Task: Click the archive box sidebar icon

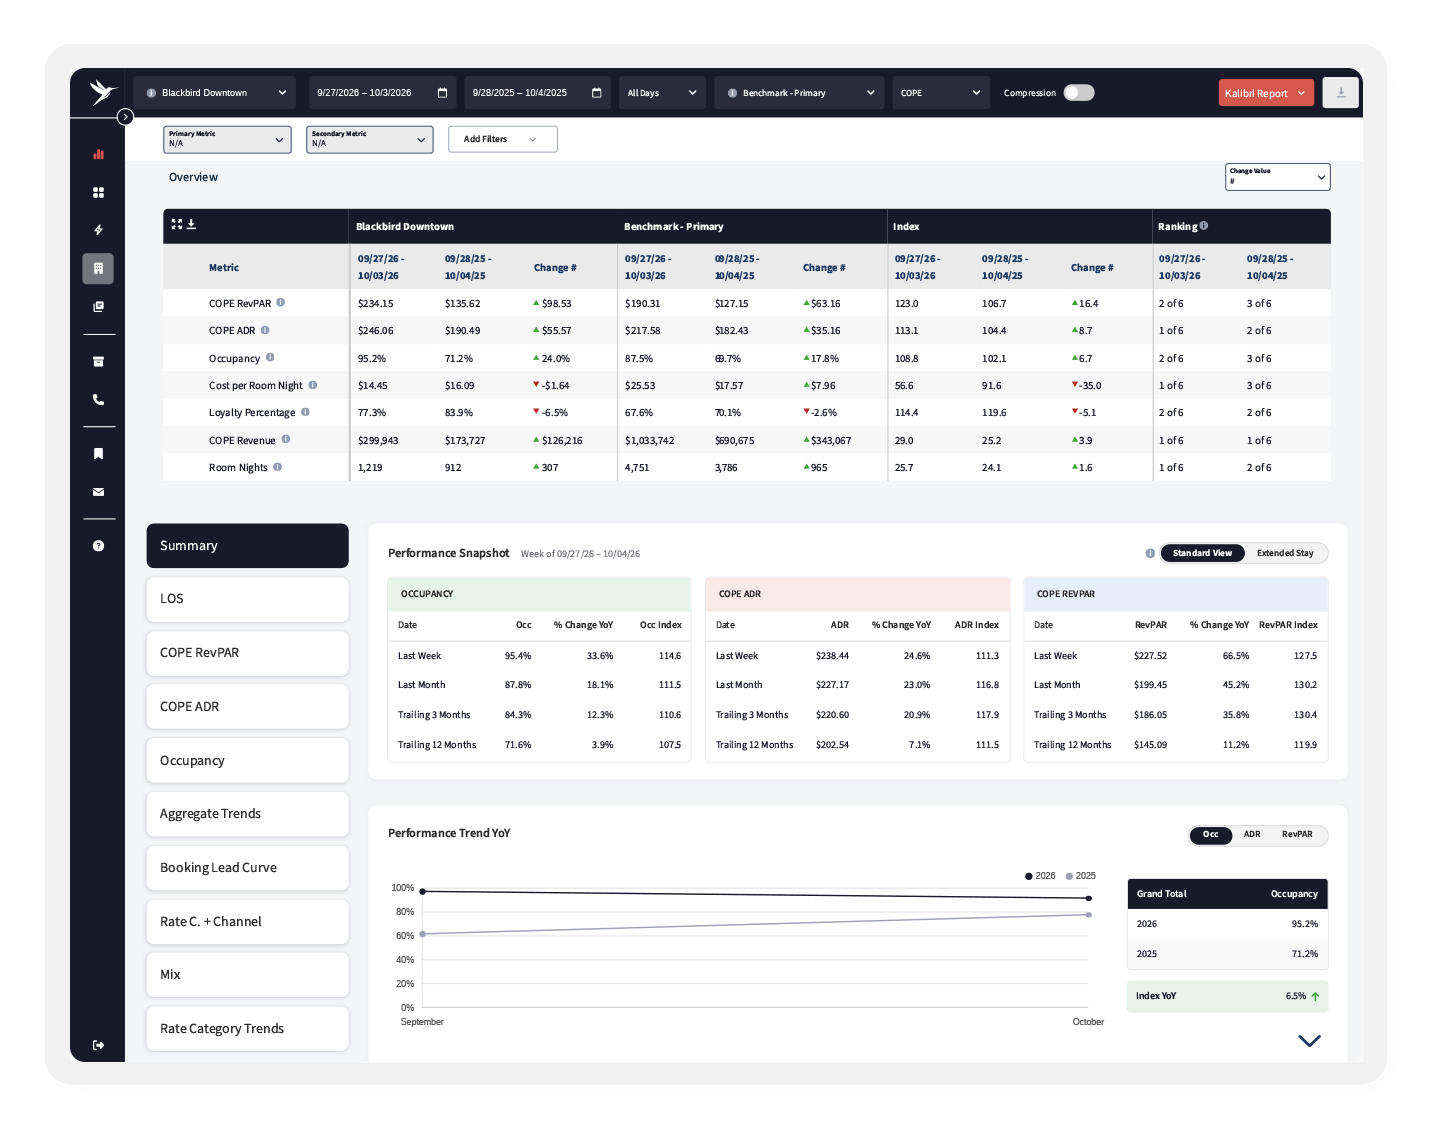Action: click(98, 362)
